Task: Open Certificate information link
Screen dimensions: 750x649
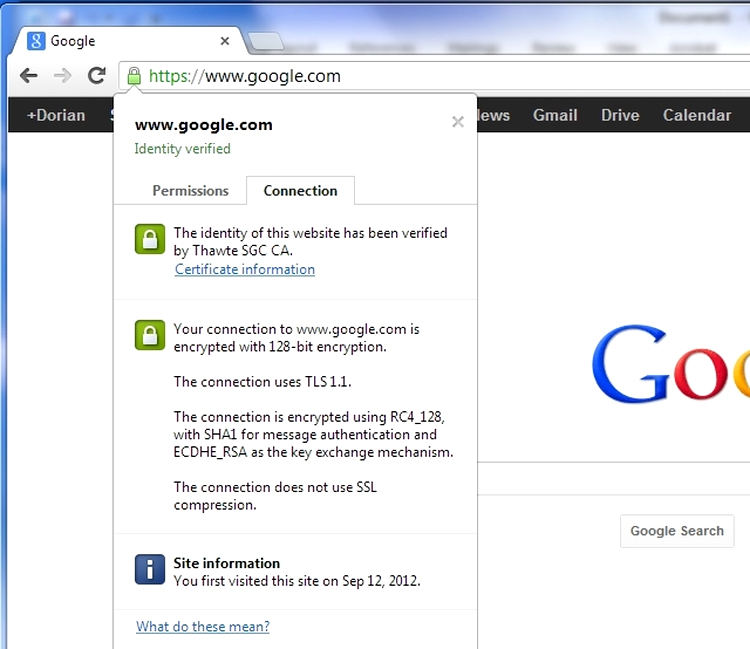Action: pyautogui.click(x=245, y=269)
